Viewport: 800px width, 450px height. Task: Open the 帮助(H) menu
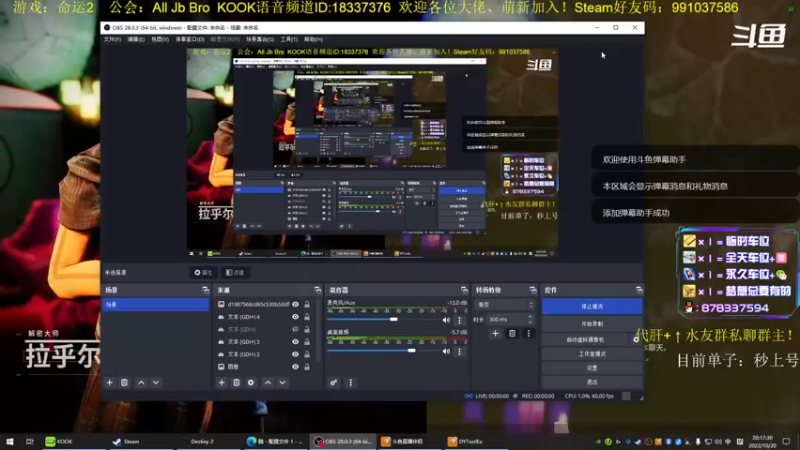pyautogui.click(x=313, y=39)
